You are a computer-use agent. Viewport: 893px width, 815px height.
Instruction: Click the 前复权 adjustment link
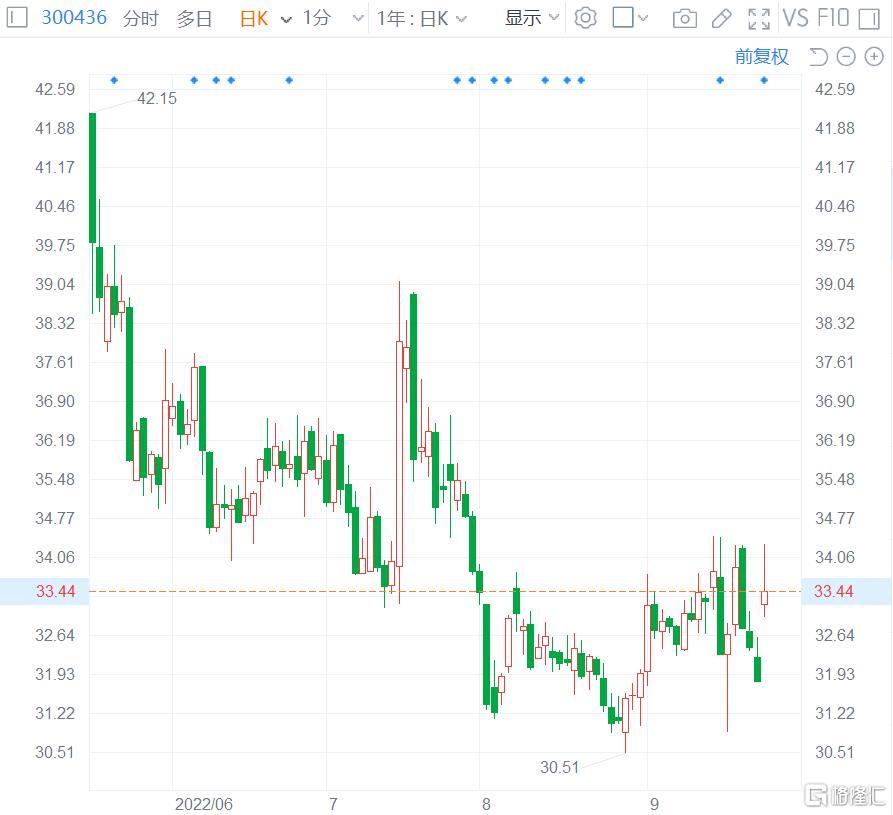click(761, 56)
